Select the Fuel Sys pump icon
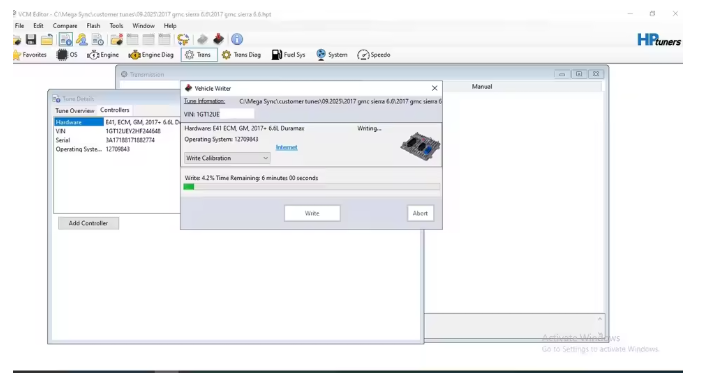Image resolution: width=703 pixels, height=390 pixels. 289,55
